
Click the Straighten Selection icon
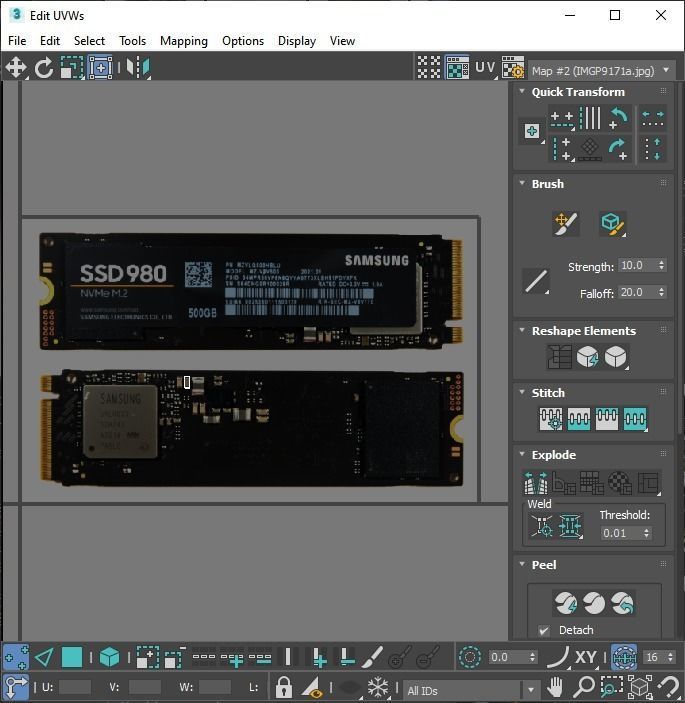pos(559,357)
